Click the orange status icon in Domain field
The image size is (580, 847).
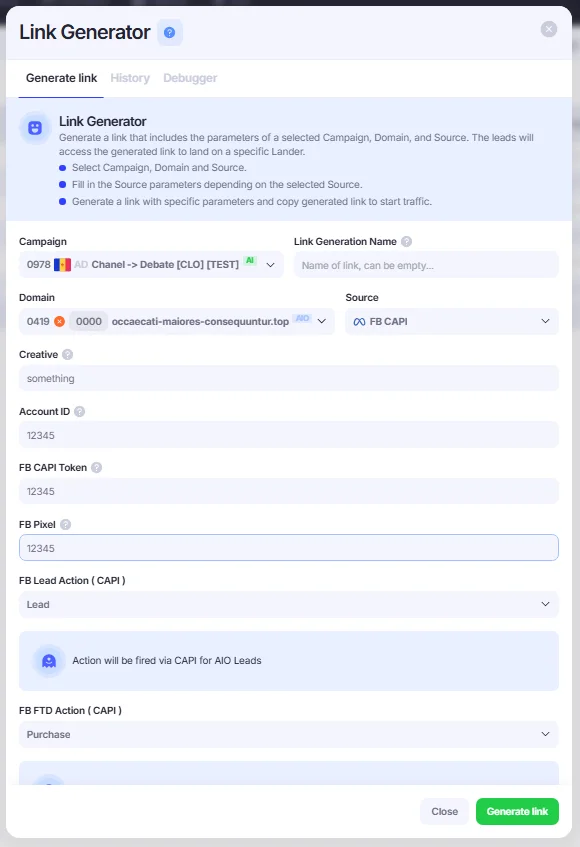(x=59, y=321)
